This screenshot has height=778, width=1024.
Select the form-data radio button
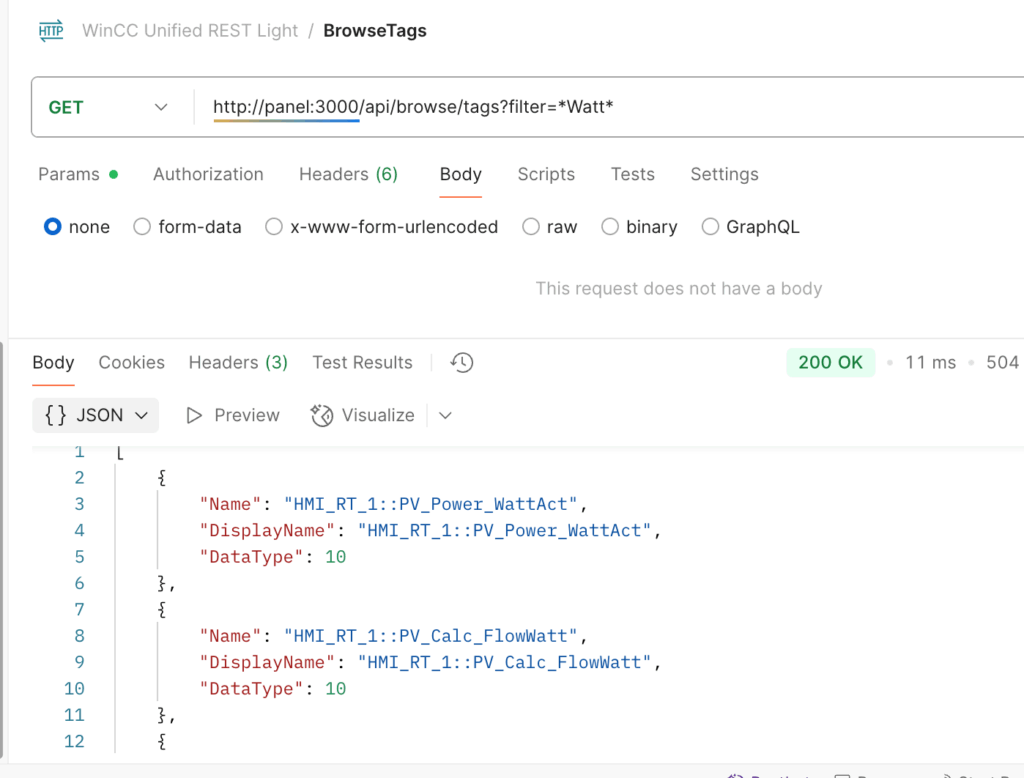(x=142, y=227)
